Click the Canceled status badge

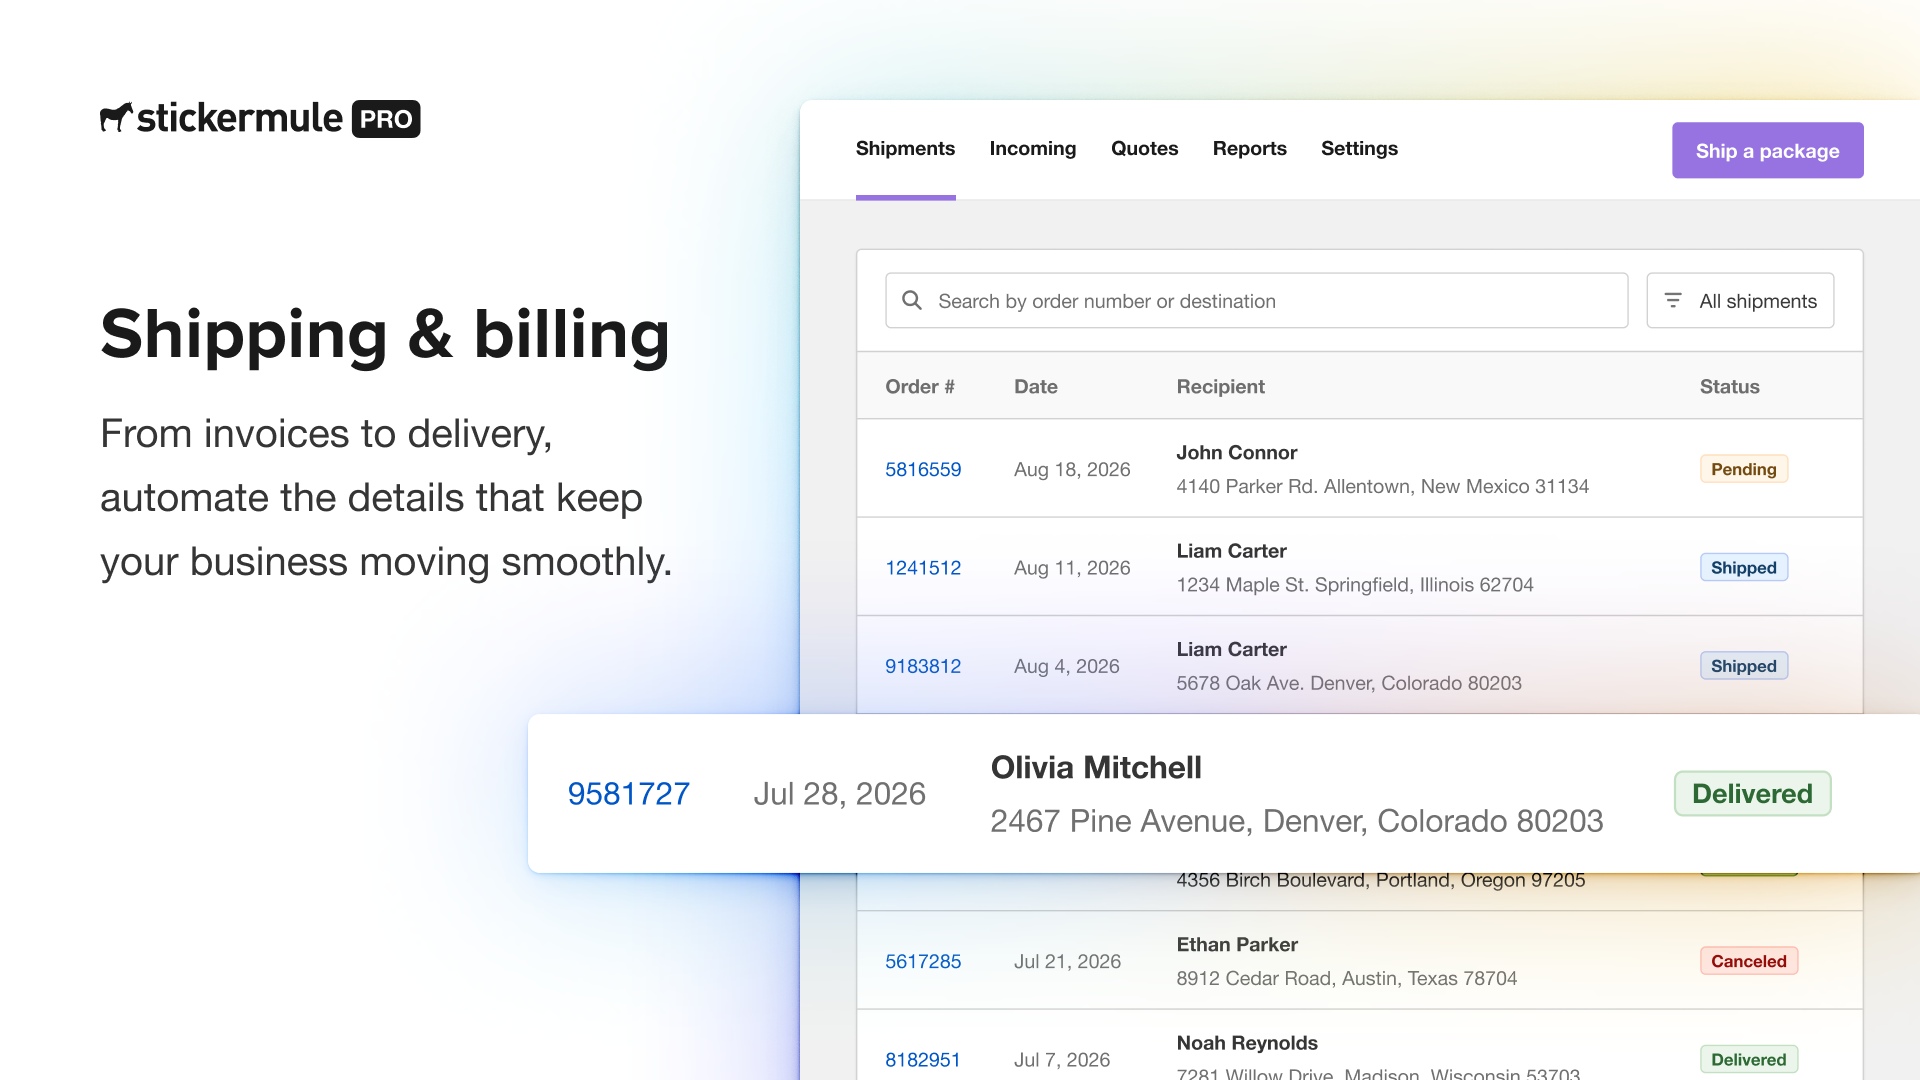tap(1749, 961)
